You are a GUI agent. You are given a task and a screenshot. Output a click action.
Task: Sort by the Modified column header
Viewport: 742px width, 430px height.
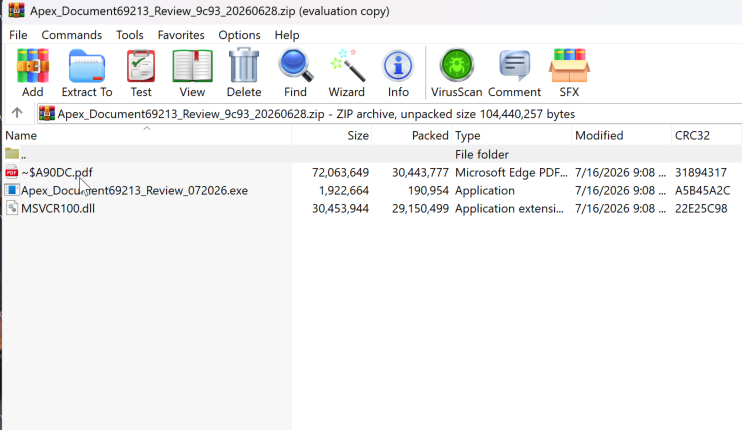pyautogui.click(x=621, y=135)
